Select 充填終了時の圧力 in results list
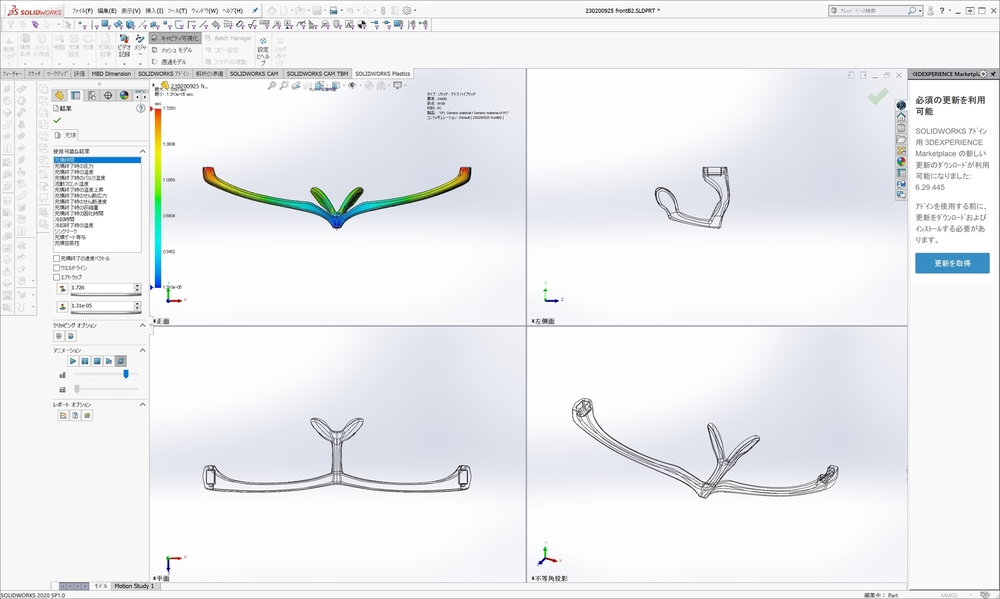 click(97, 166)
